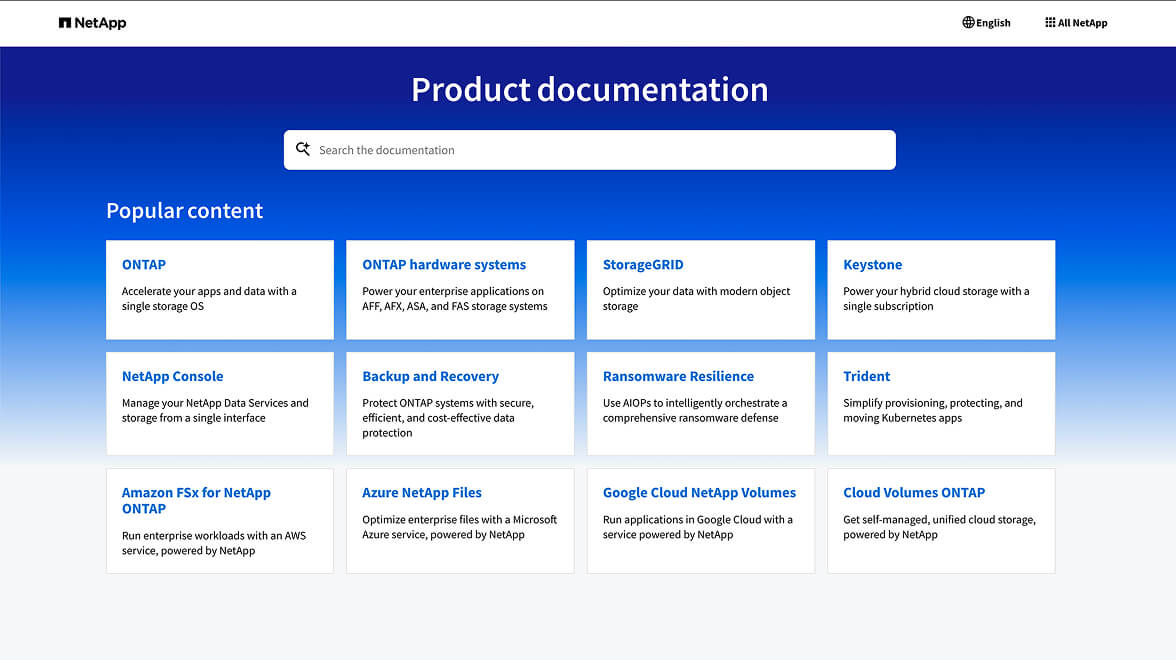Click the Product documentation title
The image size is (1176, 660).
[590, 90]
